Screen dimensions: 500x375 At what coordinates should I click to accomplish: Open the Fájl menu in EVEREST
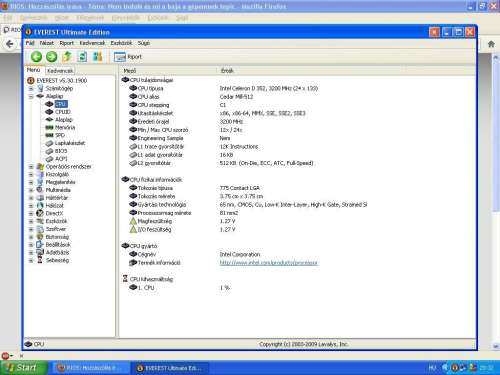(x=30, y=43)
